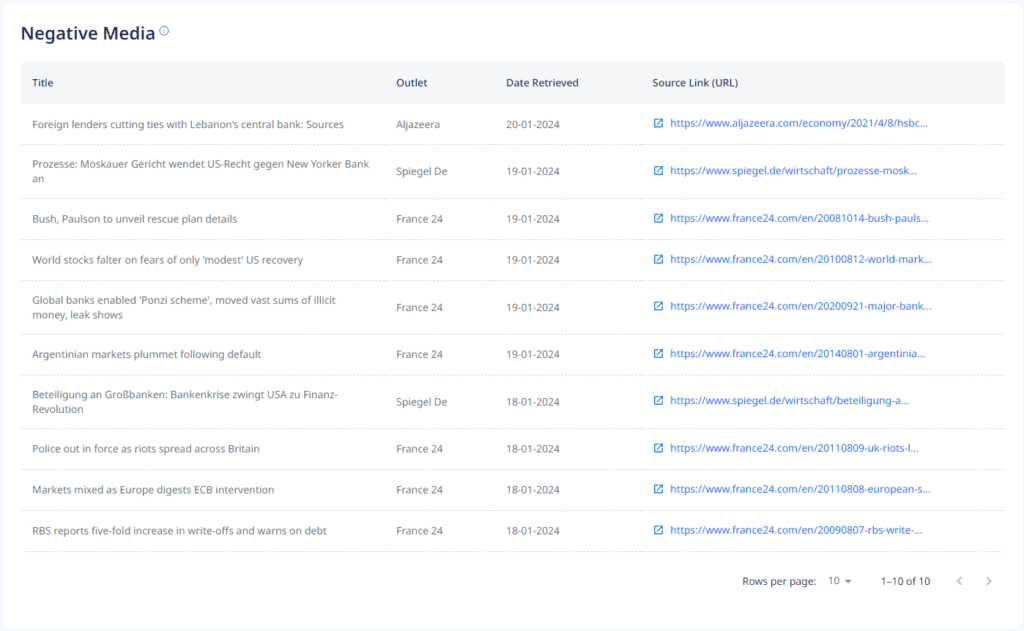Screen dimensions: 1024x631
Task: Click the info icon beside Negative Media
Action: pos(164,31)
